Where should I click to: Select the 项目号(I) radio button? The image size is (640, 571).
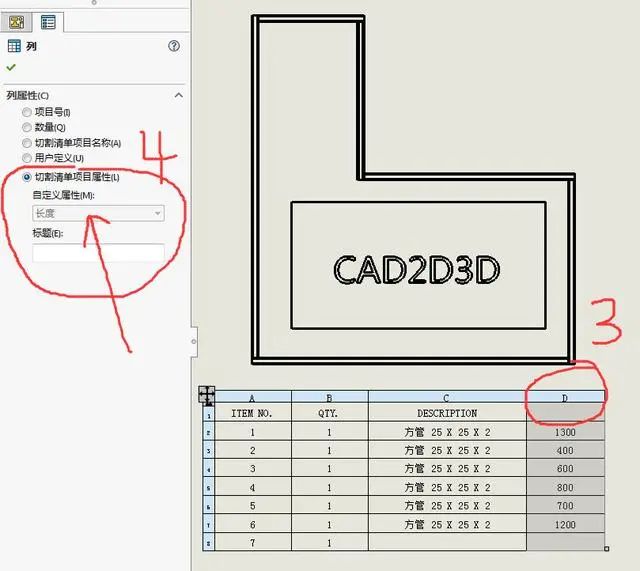point(27,112)
